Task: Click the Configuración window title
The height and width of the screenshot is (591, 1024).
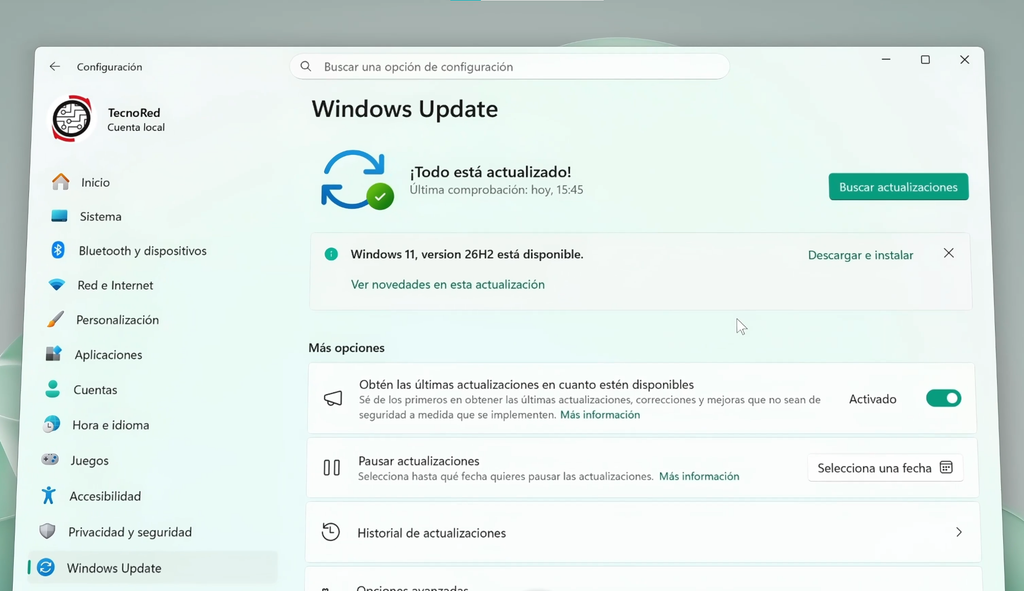Action: click(109, 67)
